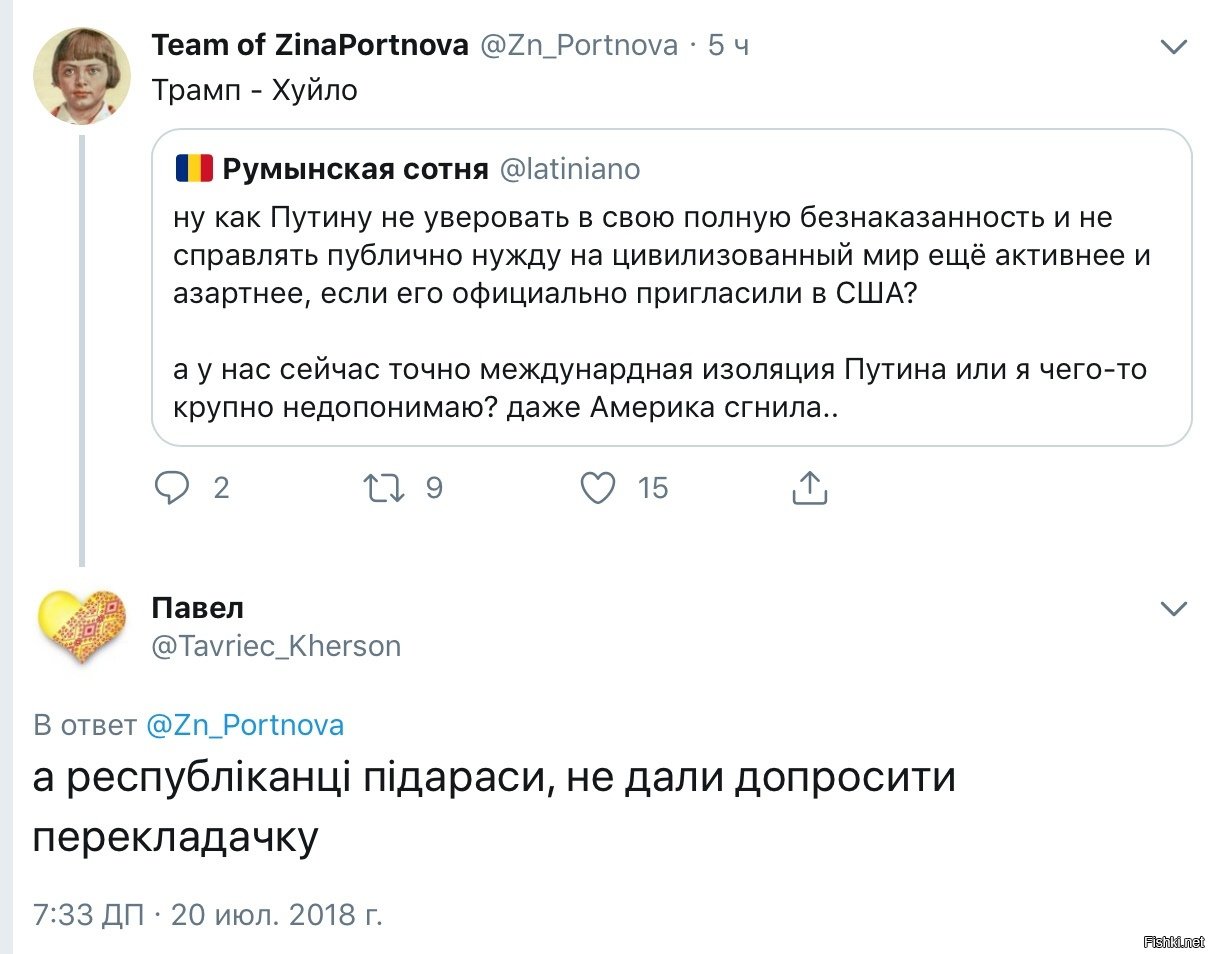The width and height of the screenshot is (1210, 954).
Task: Expand the tweet options chevron for Team of ZinaPortnova
Action: click(1173, 46)
